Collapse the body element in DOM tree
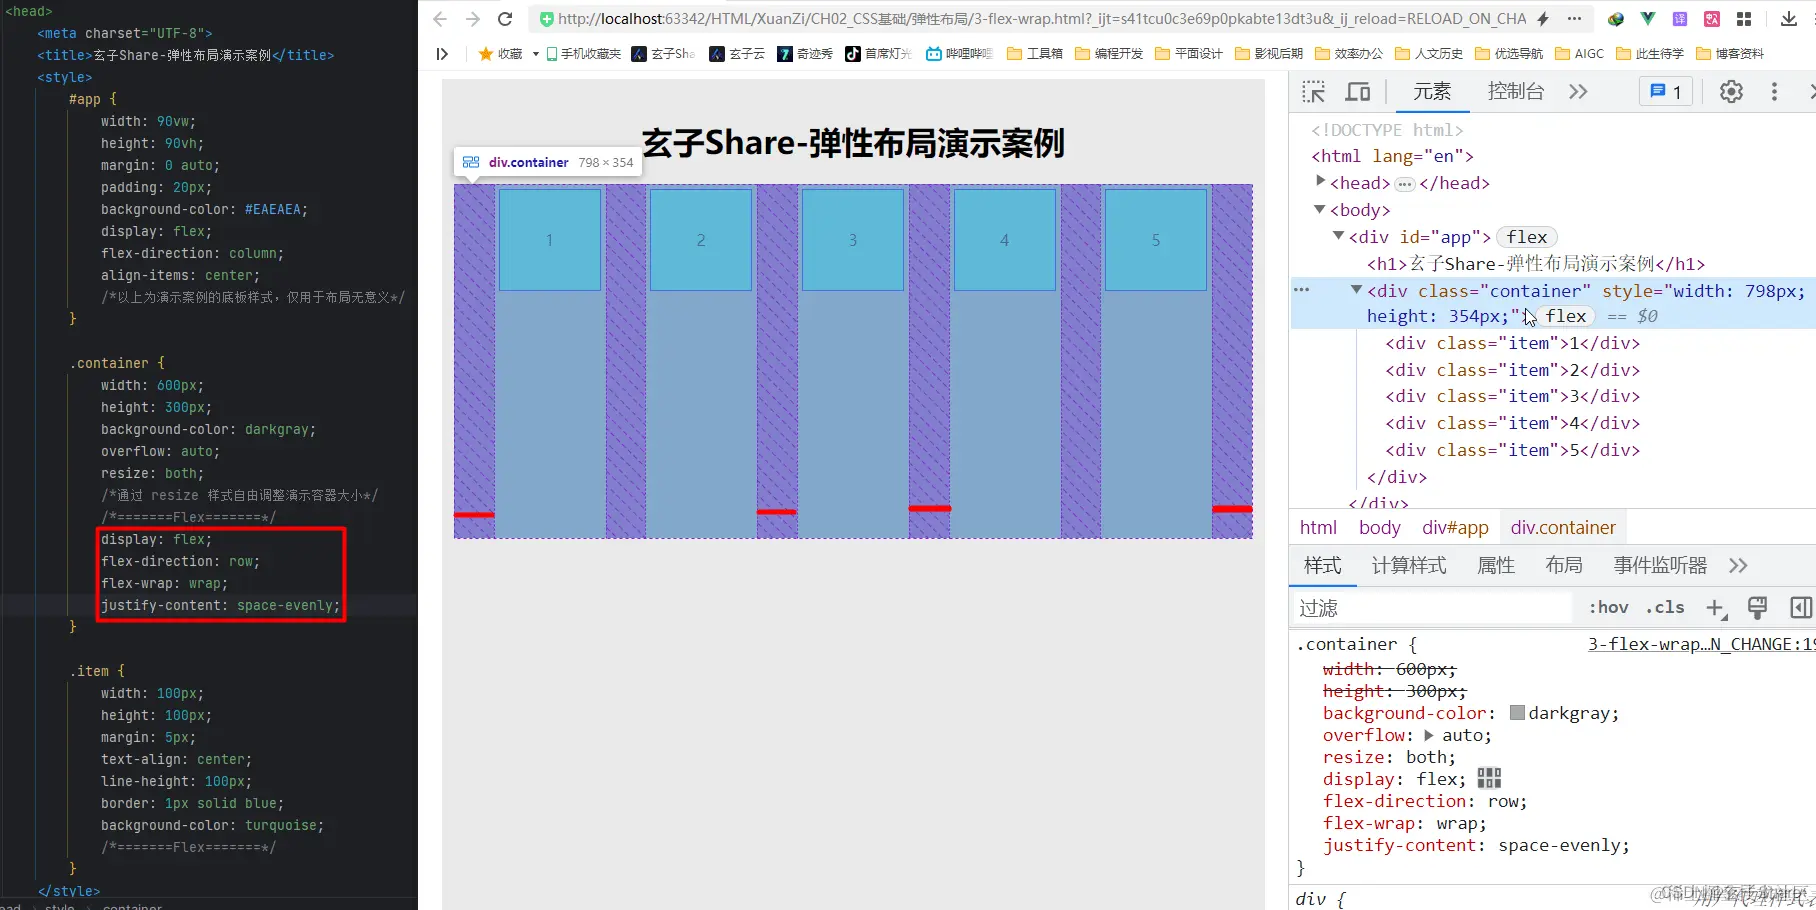The image size is (1816, 910). coord(1319,210)
